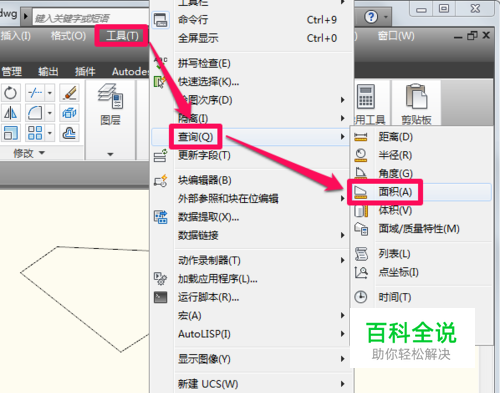The image size is (500, 393).
Task: Click the help question mark icon
Action: coord(371,16)
